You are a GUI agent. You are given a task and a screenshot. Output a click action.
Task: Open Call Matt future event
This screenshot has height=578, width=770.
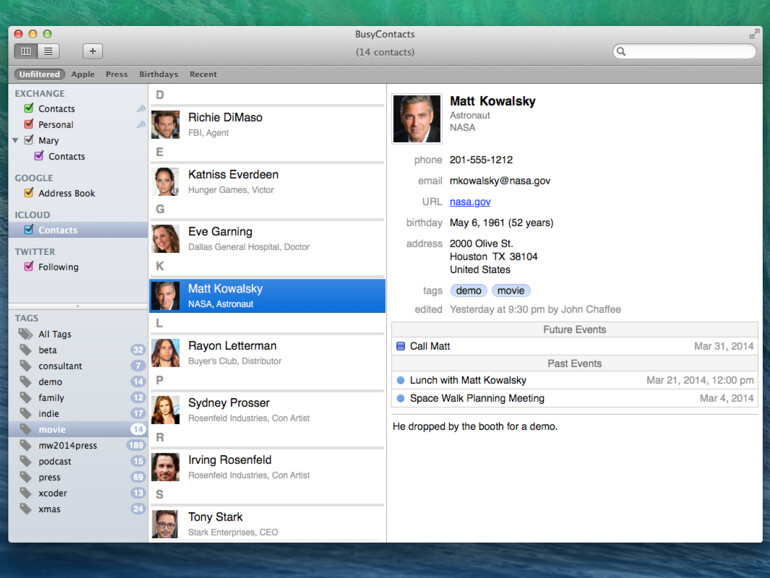(575, 346)
